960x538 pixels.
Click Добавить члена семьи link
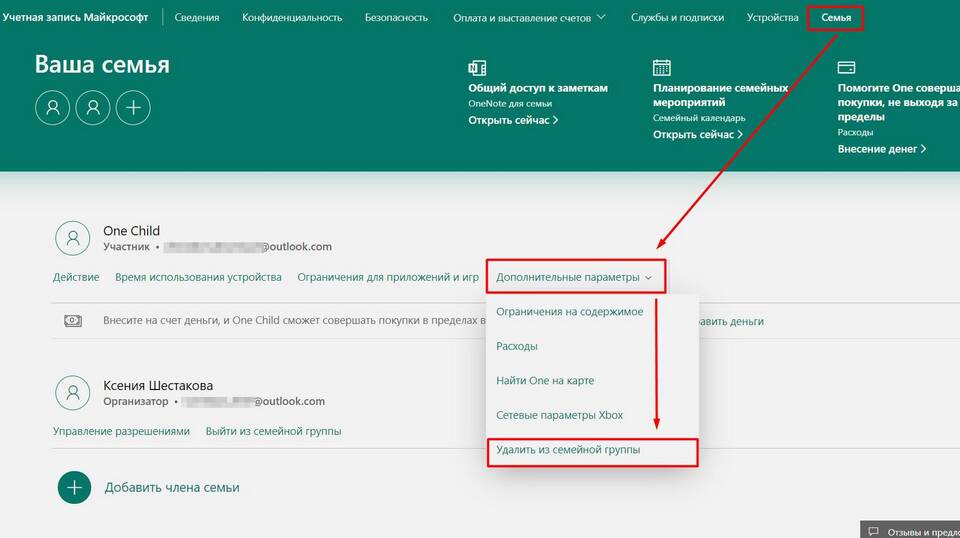[x=171, y=488]
